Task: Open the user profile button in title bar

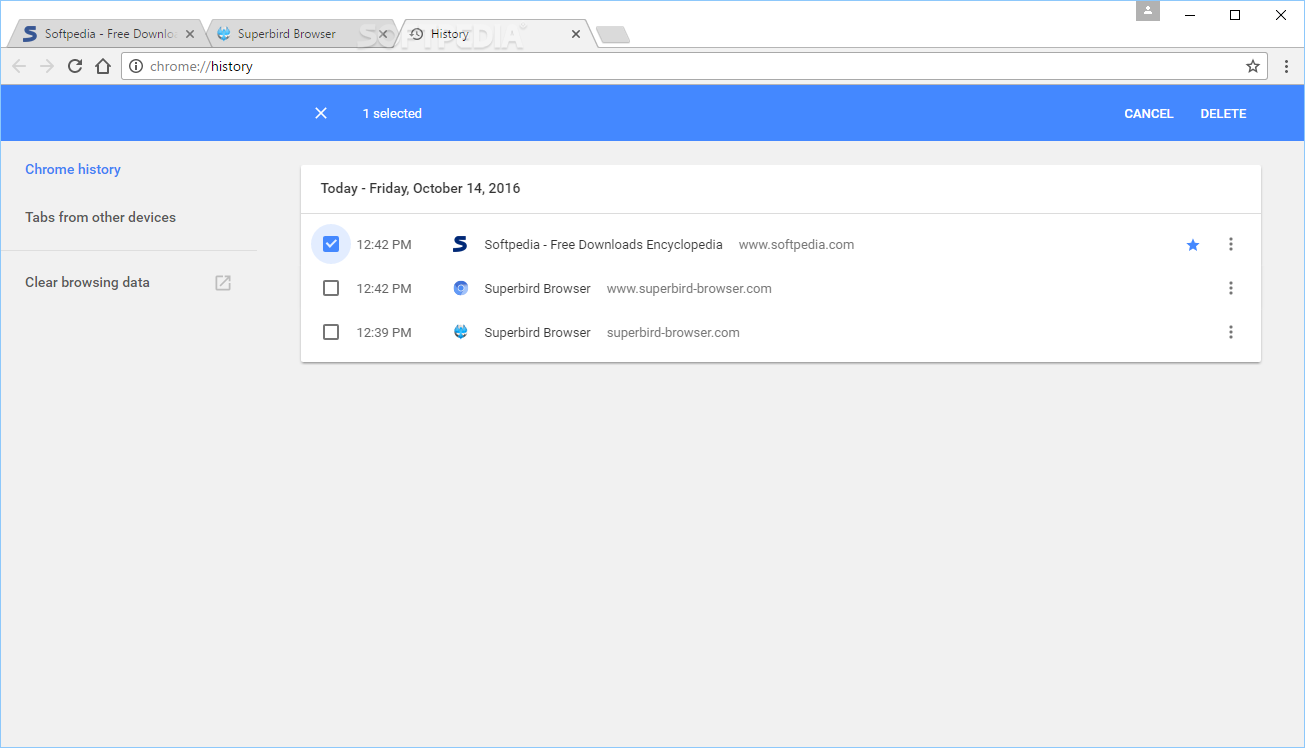Action: pos(1148,11)
